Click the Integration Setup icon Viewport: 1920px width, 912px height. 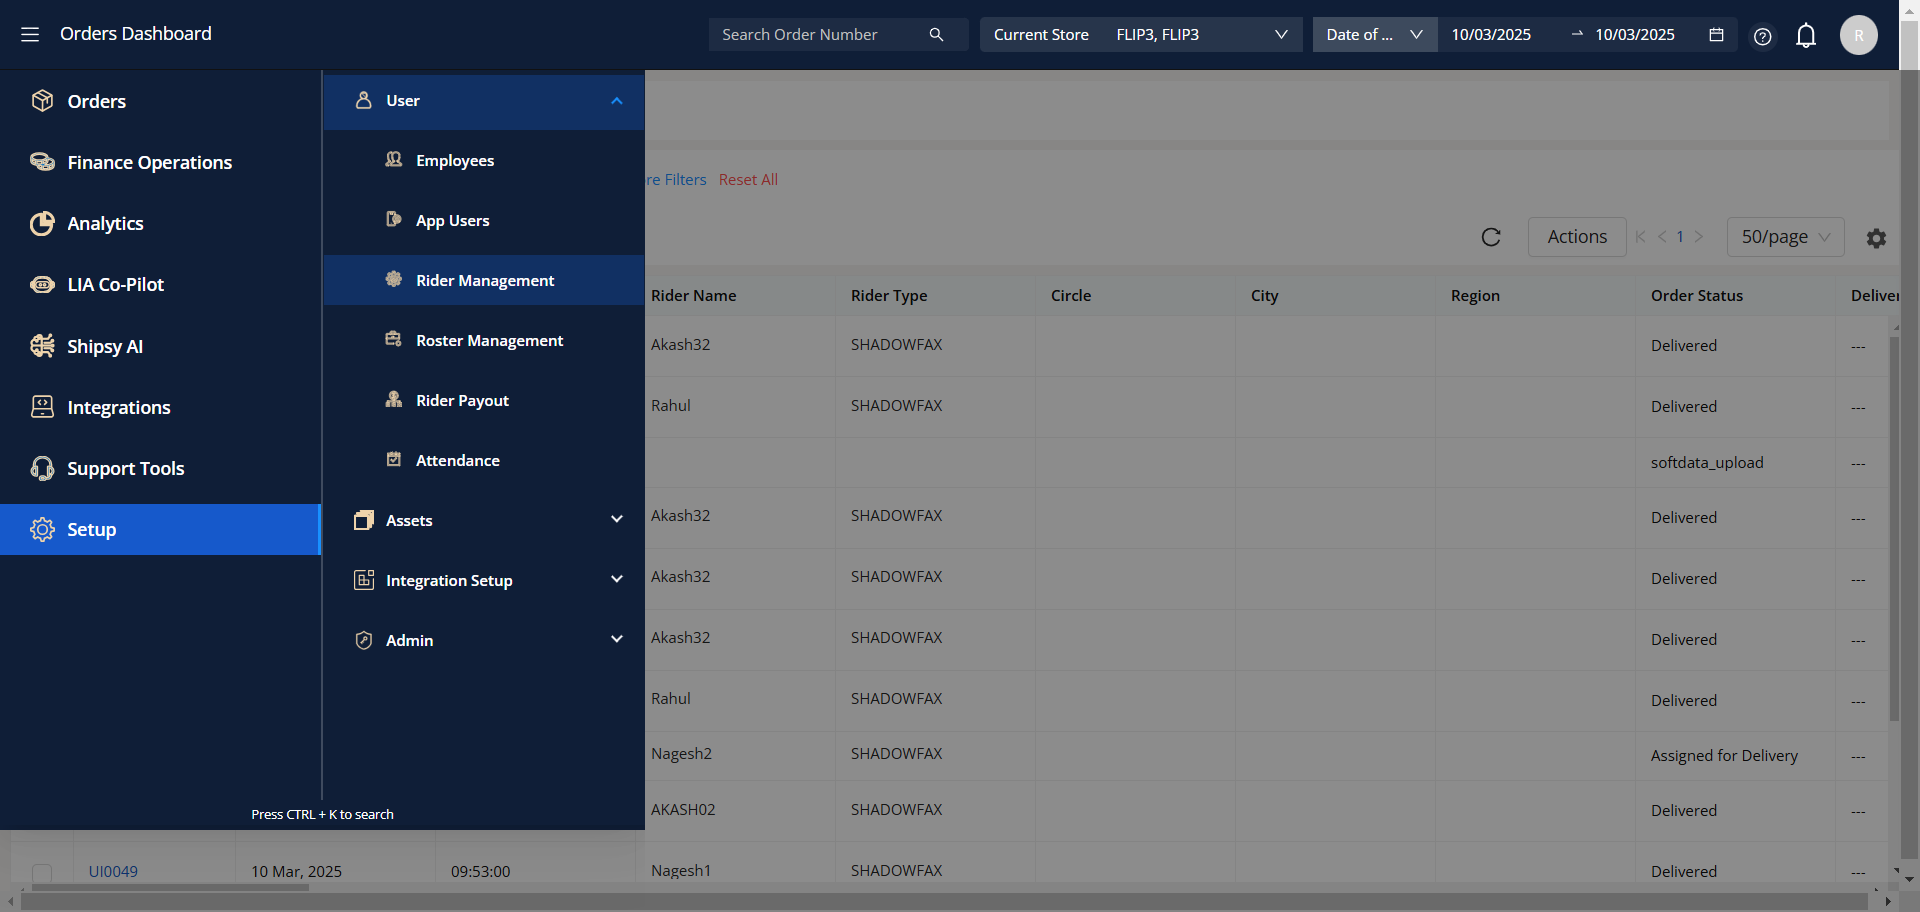click(x=364, y=580)
